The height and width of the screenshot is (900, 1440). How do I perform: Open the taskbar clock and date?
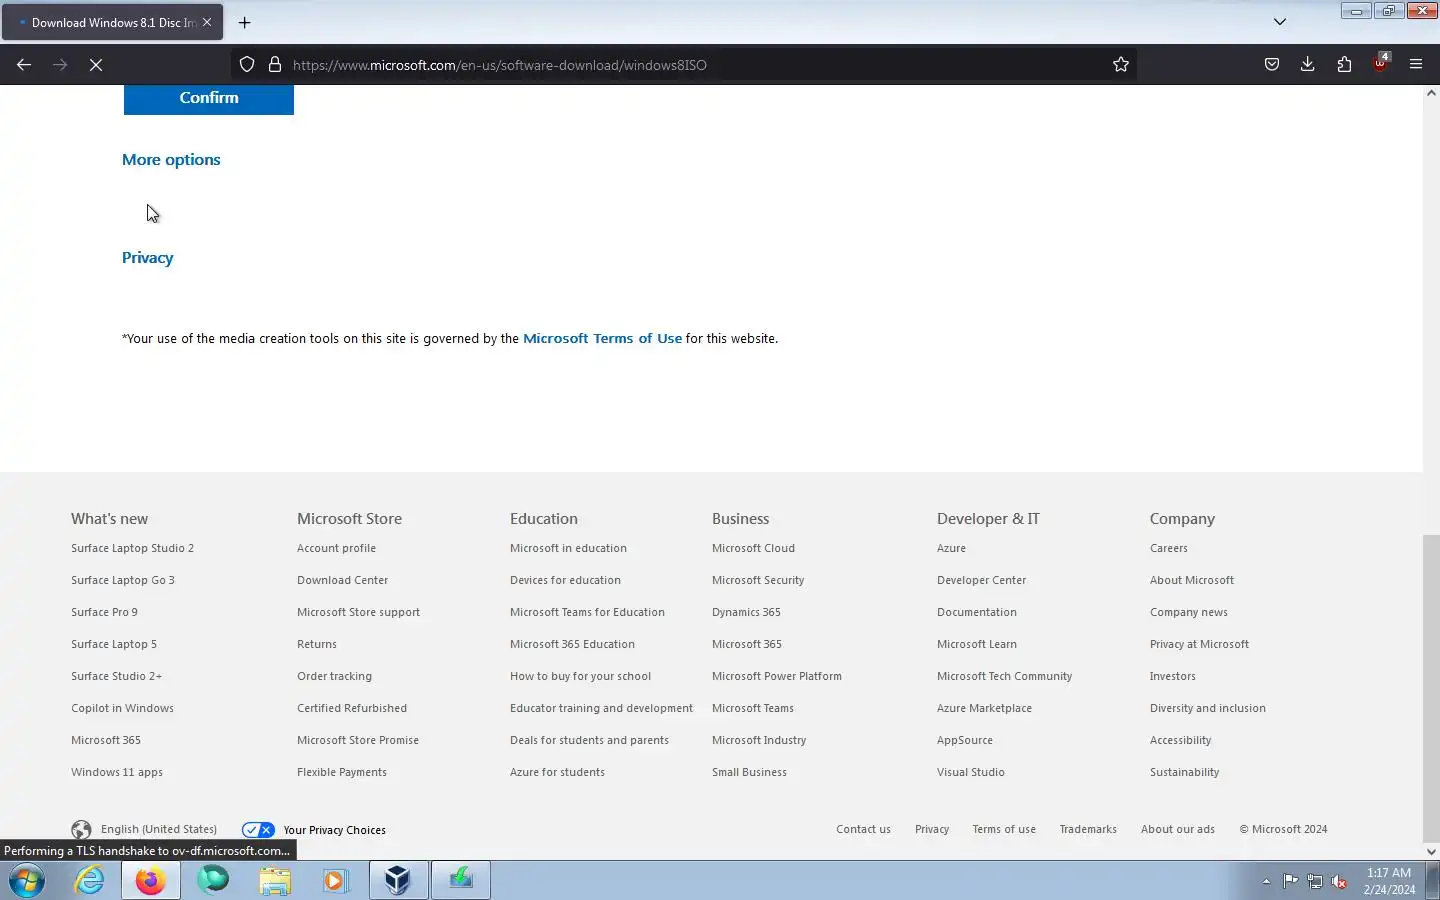(1389, 881)
